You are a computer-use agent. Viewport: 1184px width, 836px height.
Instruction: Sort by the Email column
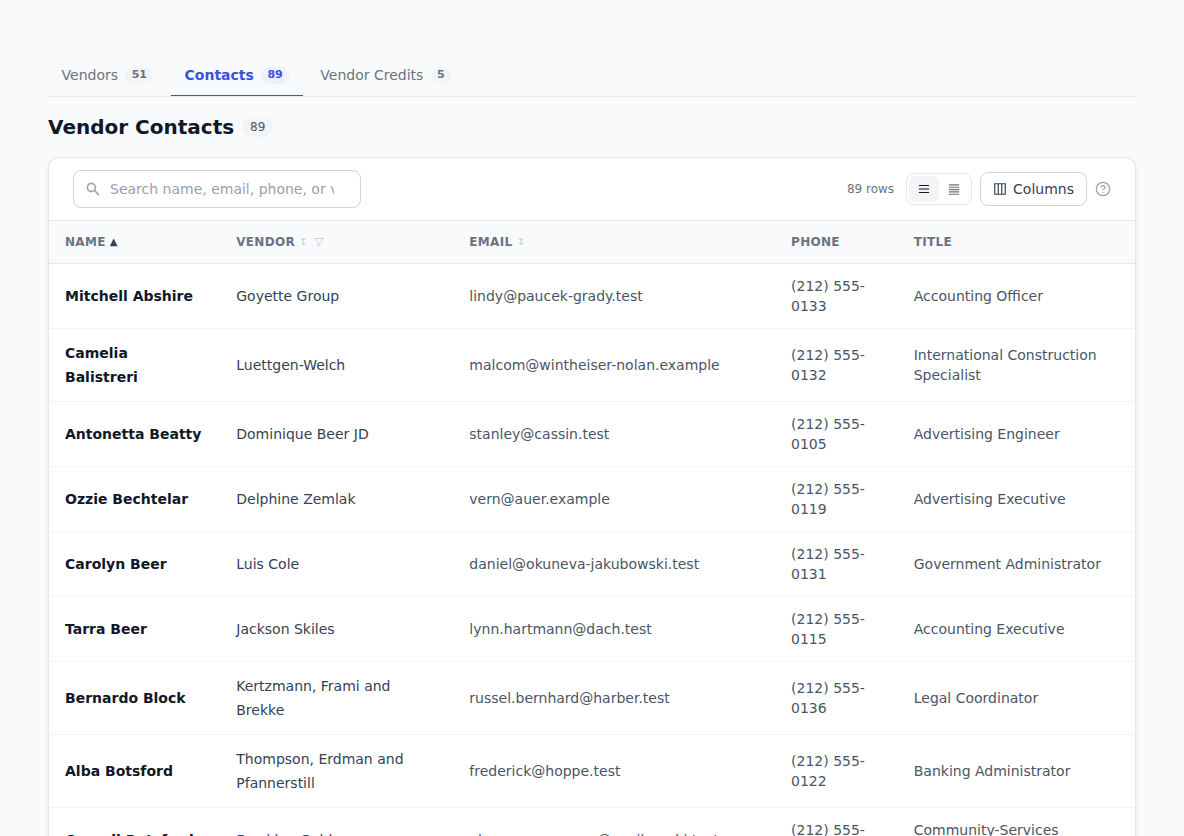point(496,242)
